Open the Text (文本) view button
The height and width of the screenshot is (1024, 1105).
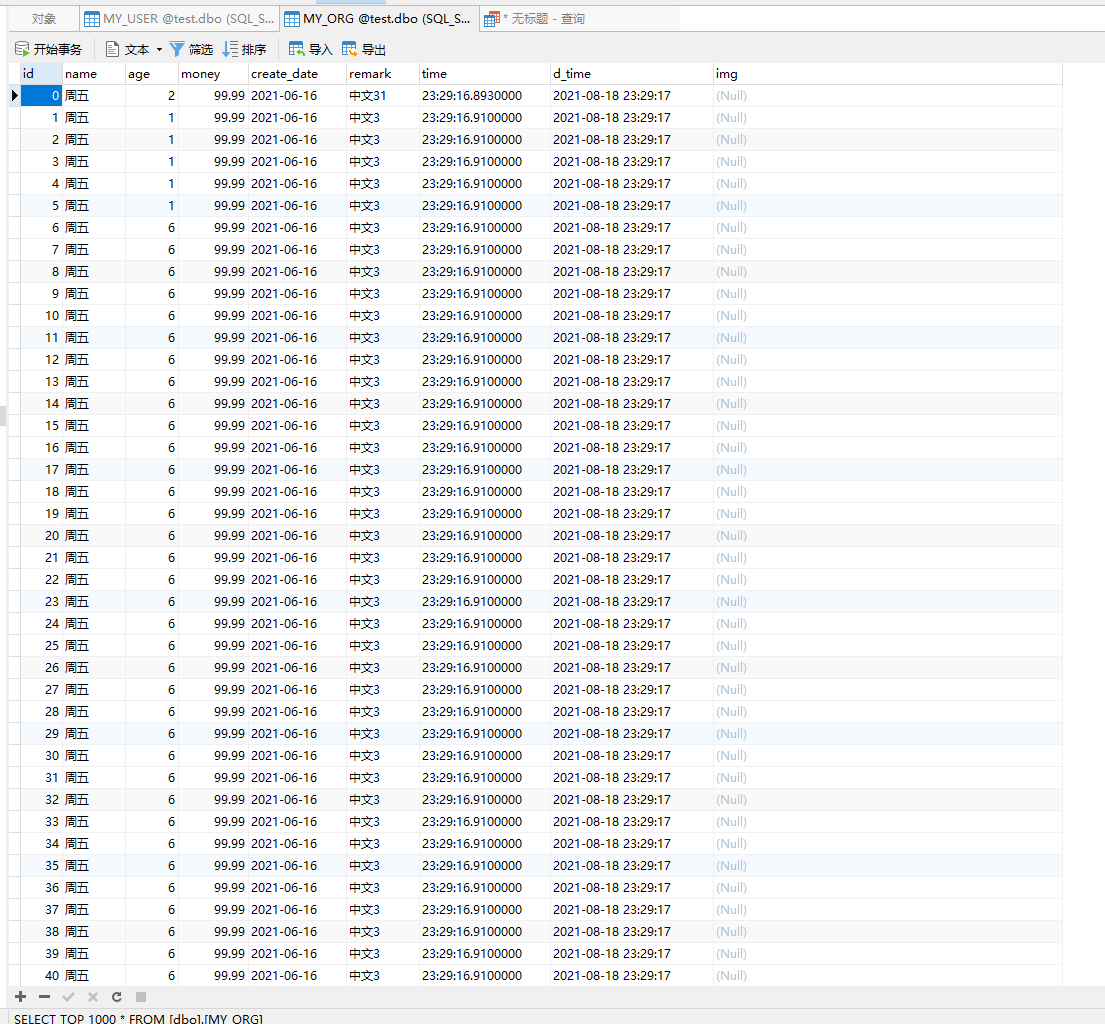[x=127, y=49]
